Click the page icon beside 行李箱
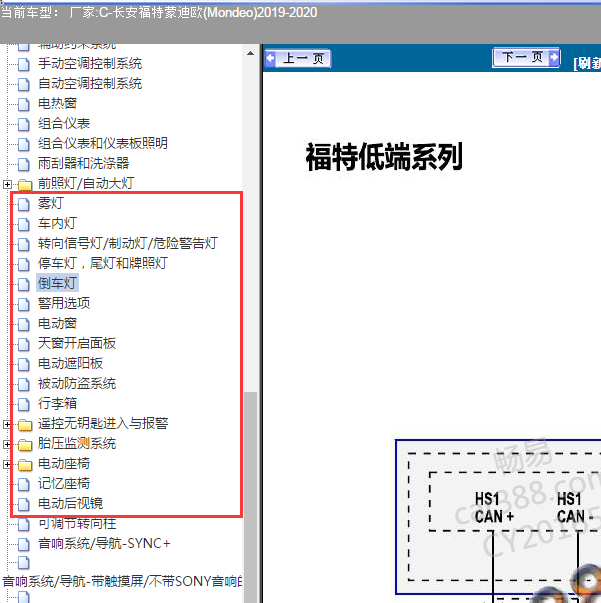 24,404
